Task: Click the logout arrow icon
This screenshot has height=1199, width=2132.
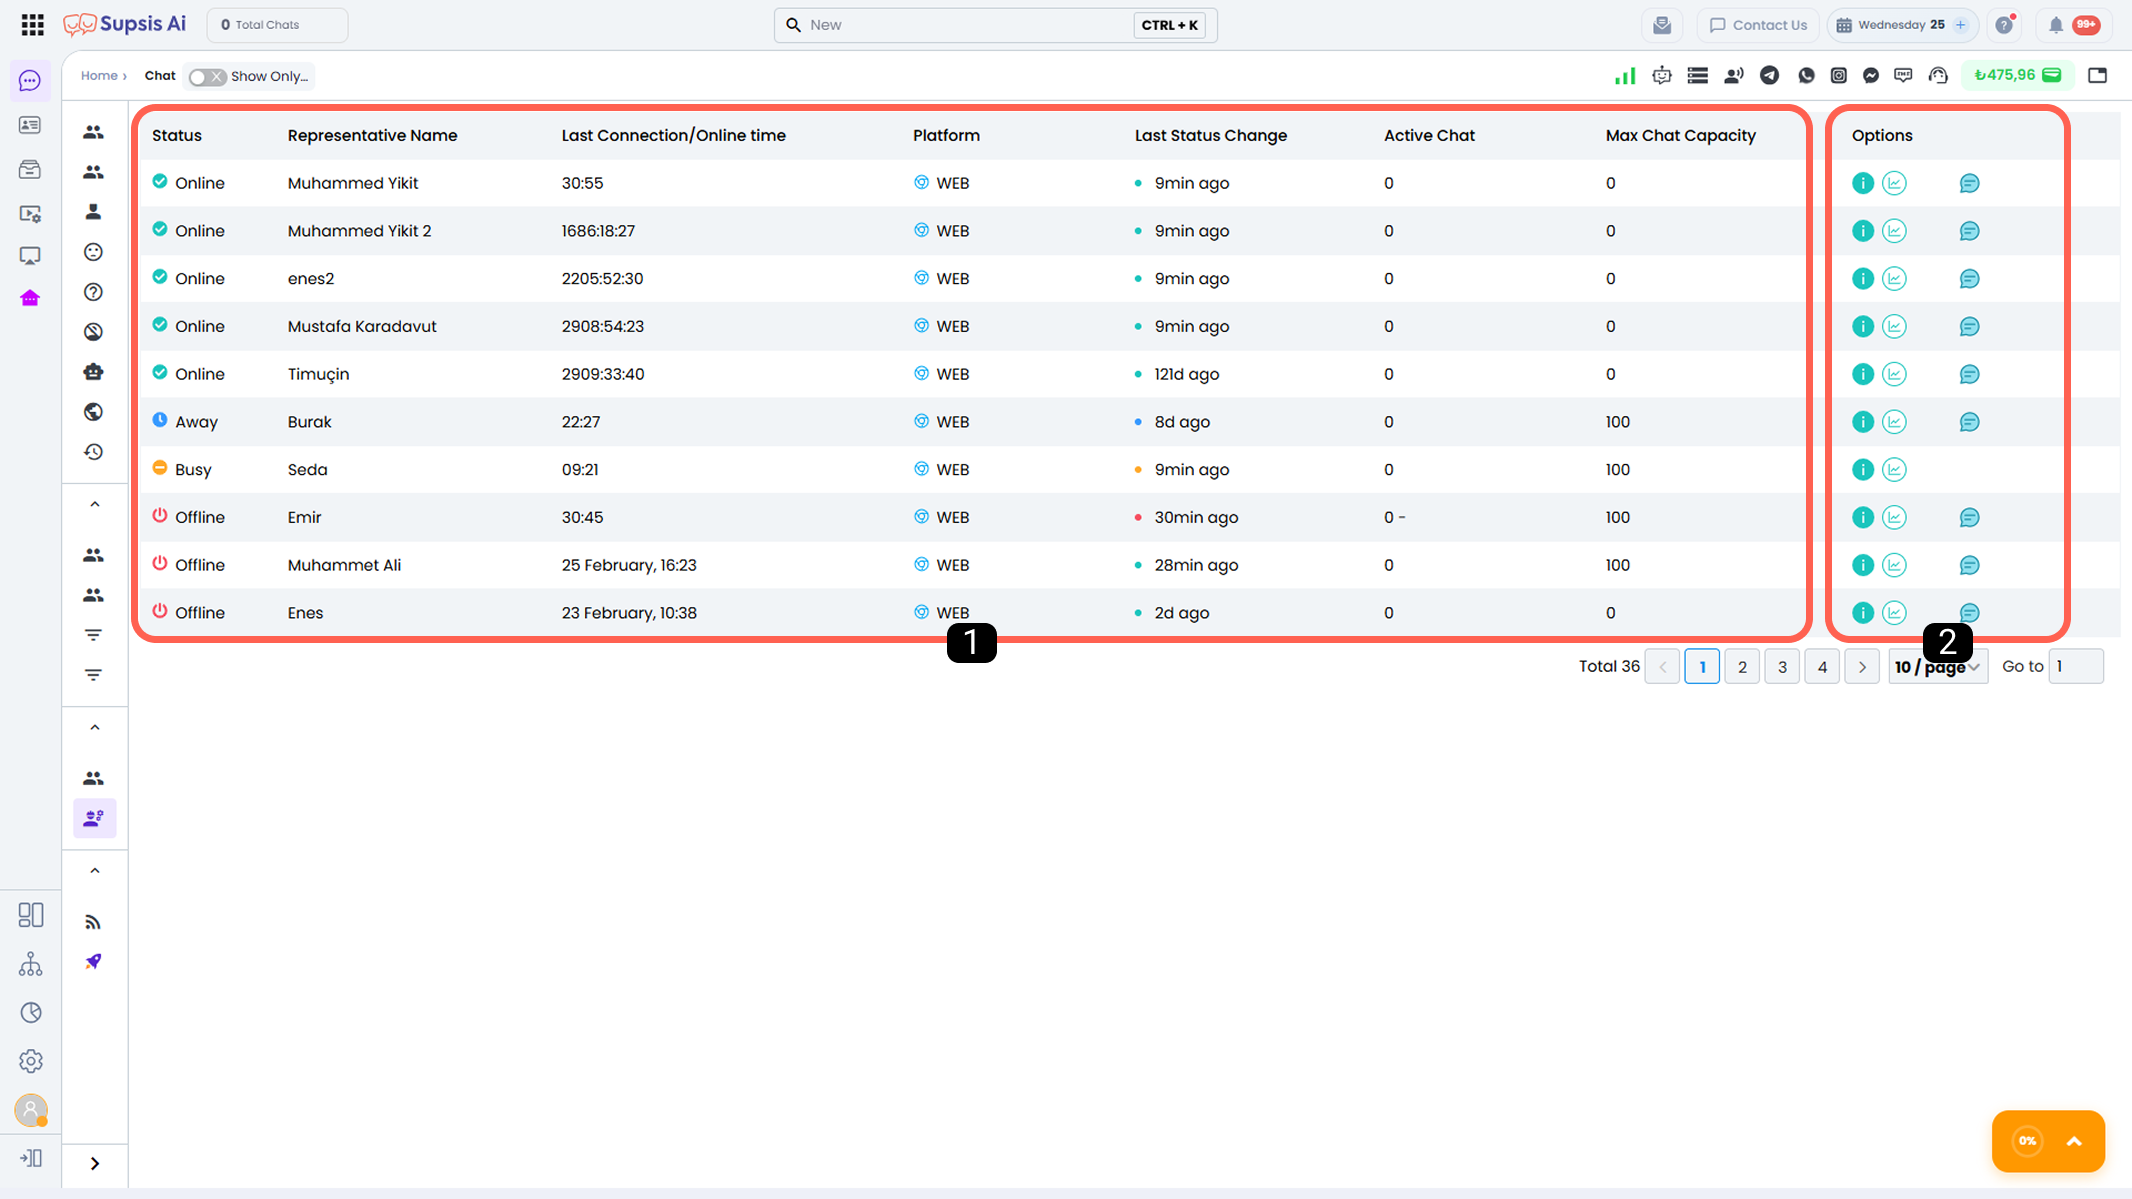Action: pyautogui.click(x=31, y=1158)
